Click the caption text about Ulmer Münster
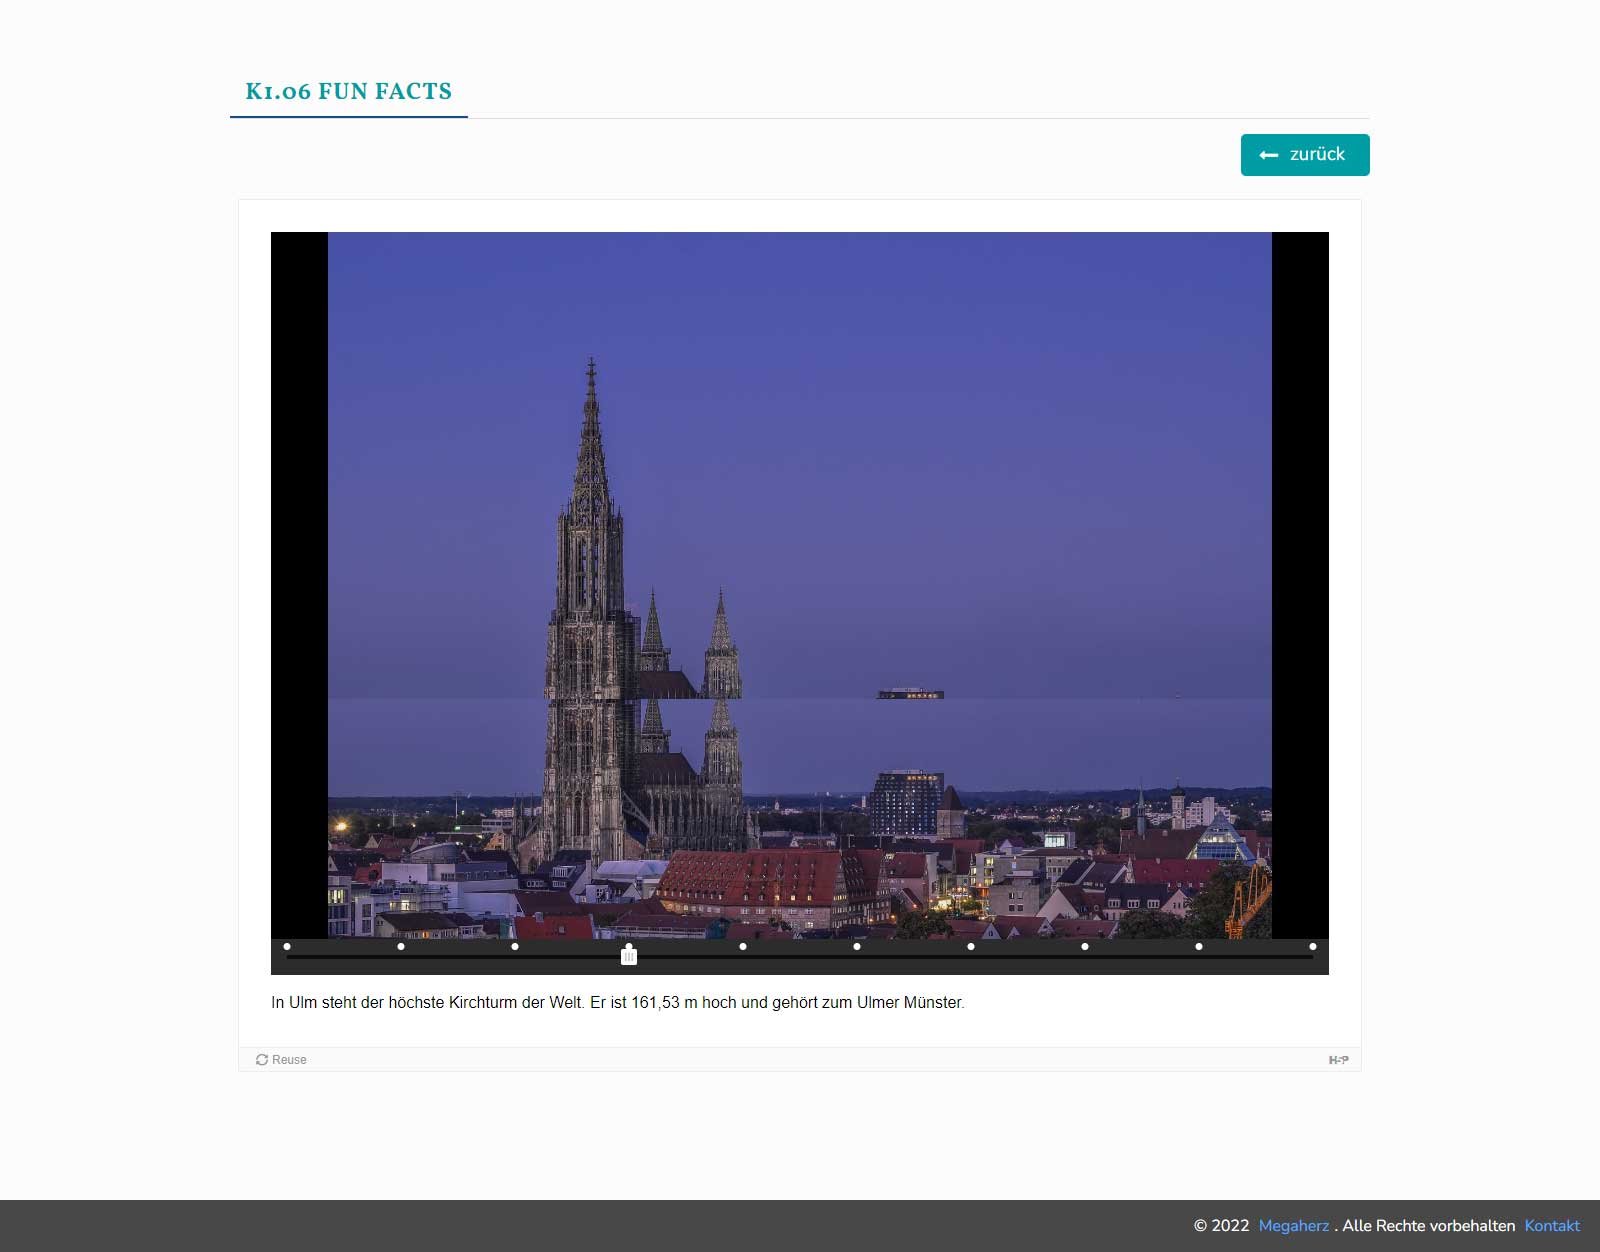1600x1252 pixels. pos(618,1002)
